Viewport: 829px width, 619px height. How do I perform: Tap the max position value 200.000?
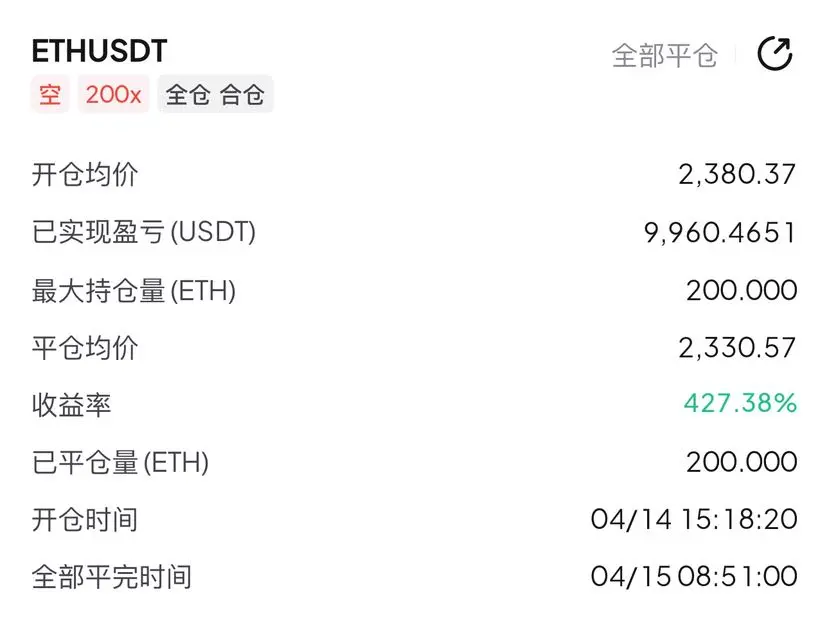tap(742, 290)
